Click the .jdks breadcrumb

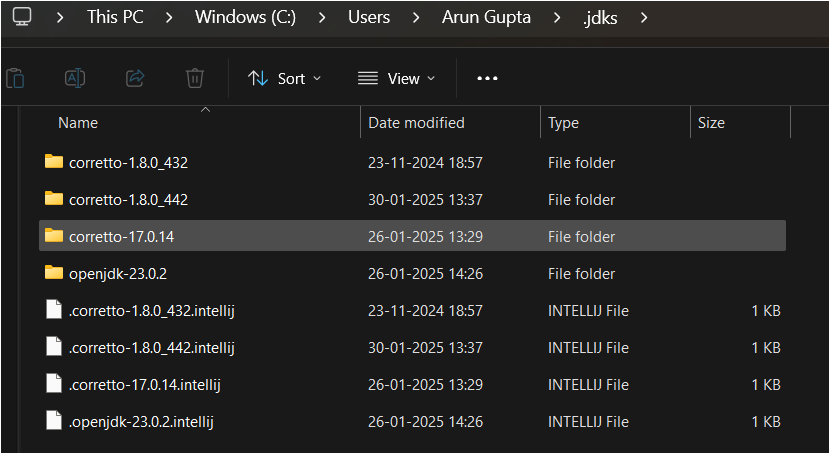(x=600, y=18)
